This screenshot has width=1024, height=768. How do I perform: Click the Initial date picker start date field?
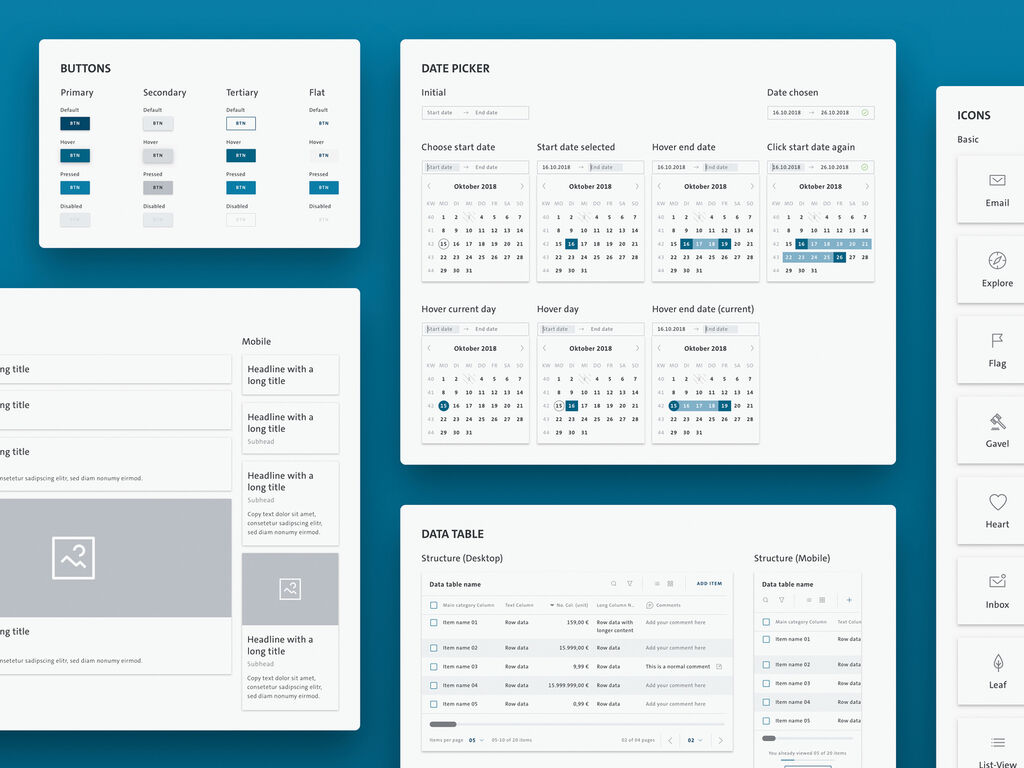click(440, 113)
